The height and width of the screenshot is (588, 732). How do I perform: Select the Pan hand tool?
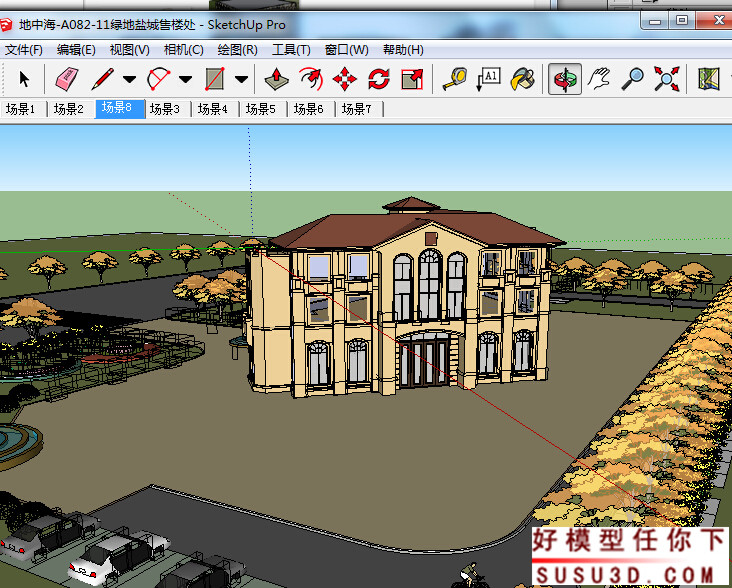pos(598,78)
